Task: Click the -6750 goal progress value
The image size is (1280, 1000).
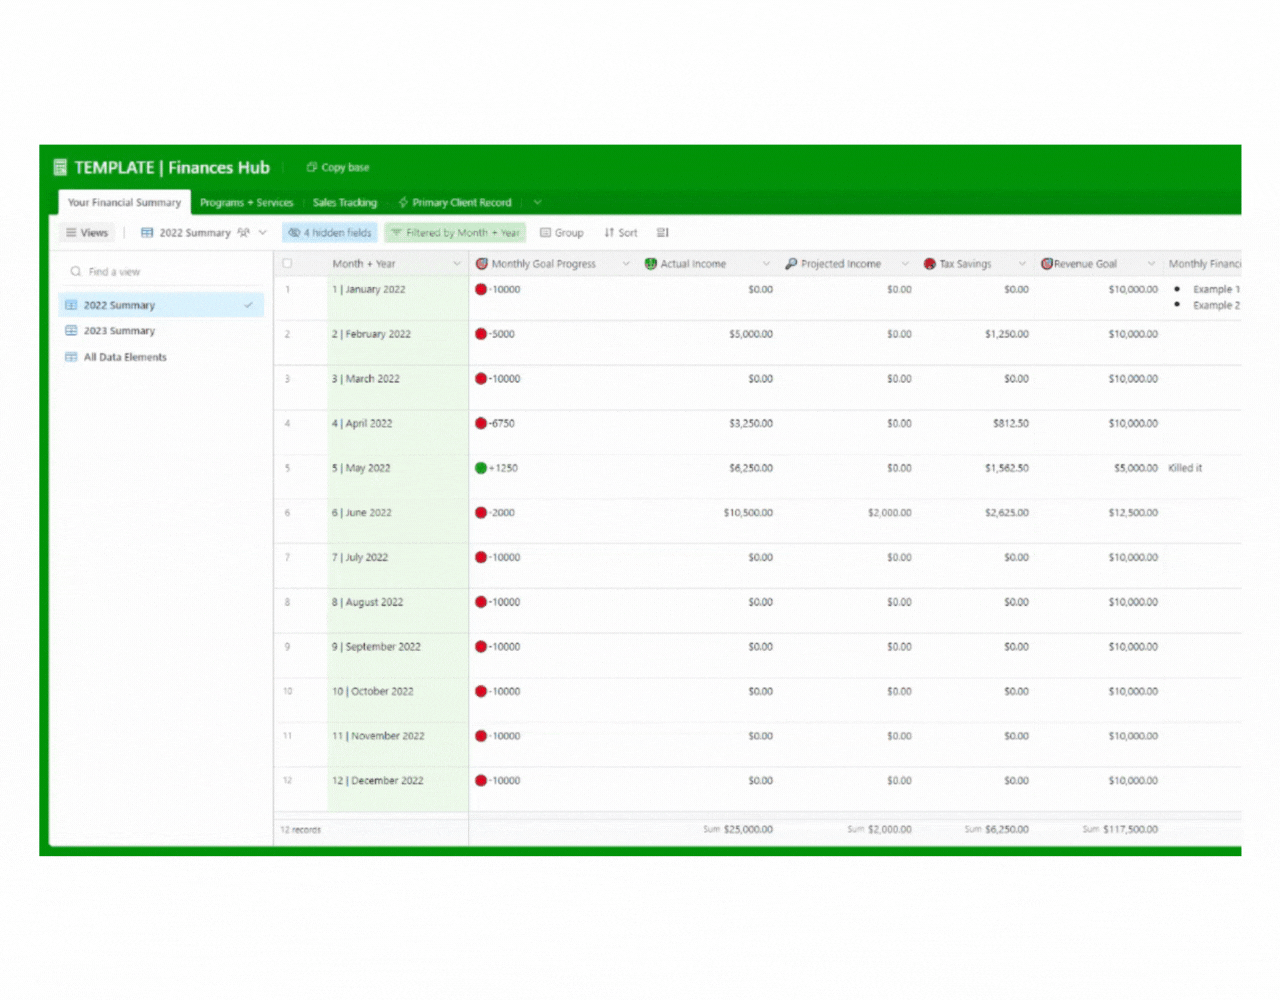Action: click(501, 423)
